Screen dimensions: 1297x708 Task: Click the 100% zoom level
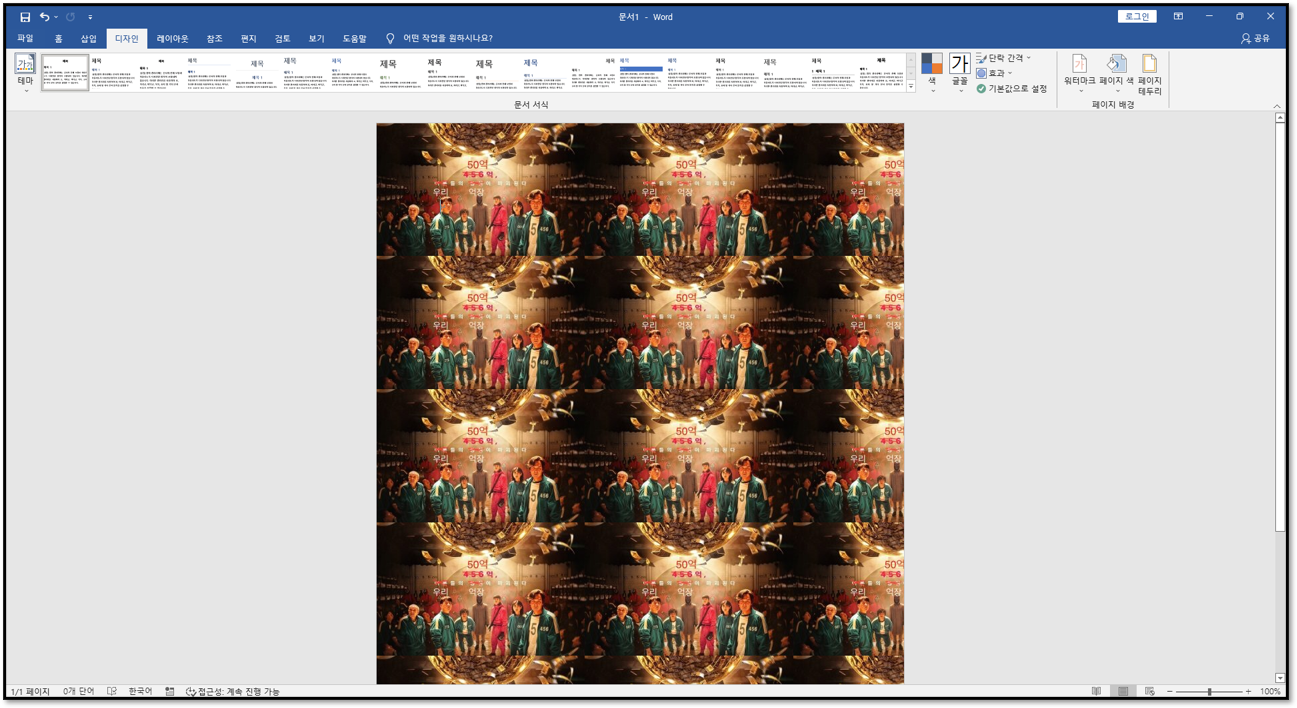[x=1270, y=692]
